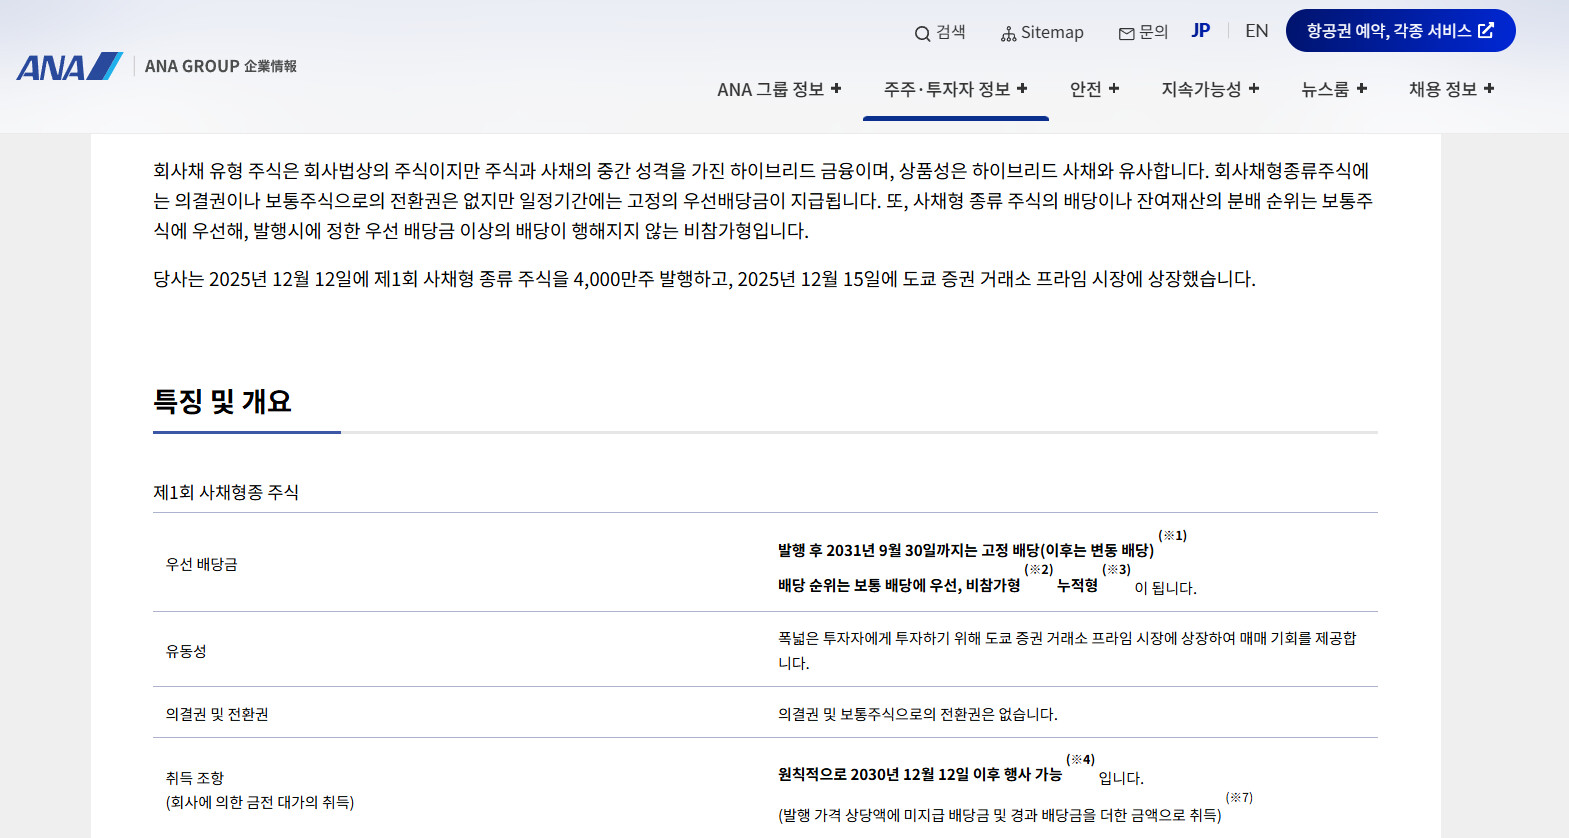Viewport: 1569px width, 838px height.
Task: Switch language to JP
Action: tap(1201, 31)
